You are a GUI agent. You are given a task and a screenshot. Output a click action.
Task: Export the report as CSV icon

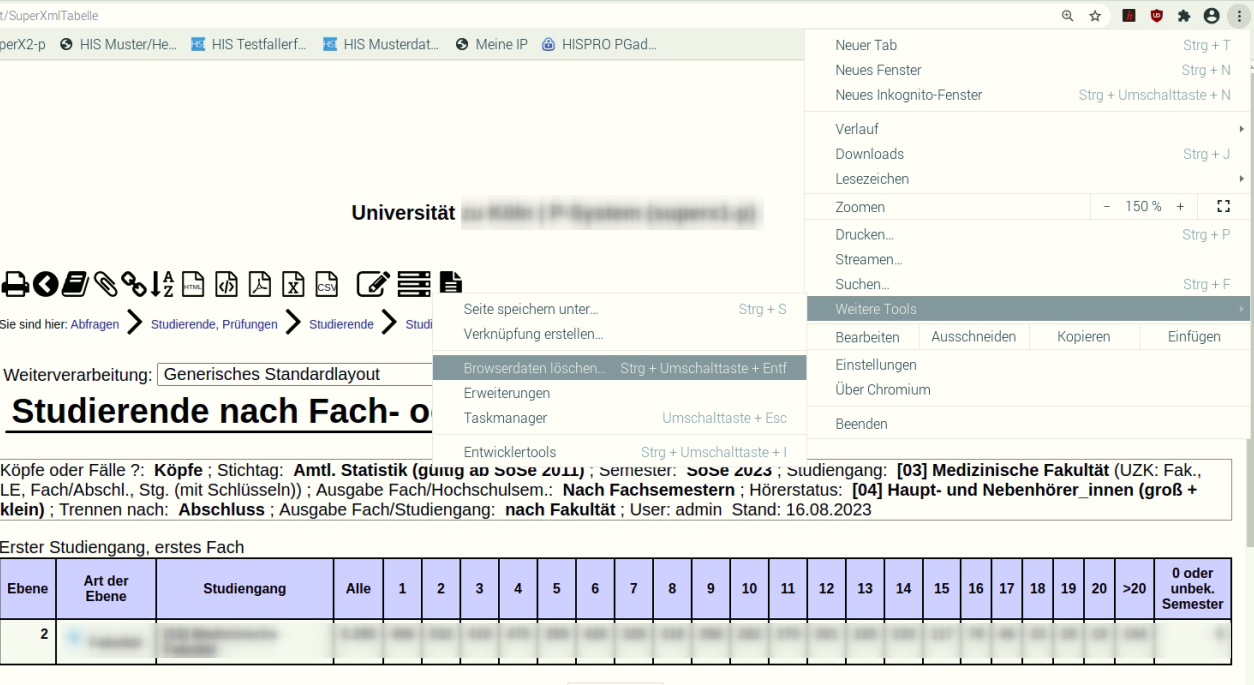pyautogui.click(x=327, y=285)
